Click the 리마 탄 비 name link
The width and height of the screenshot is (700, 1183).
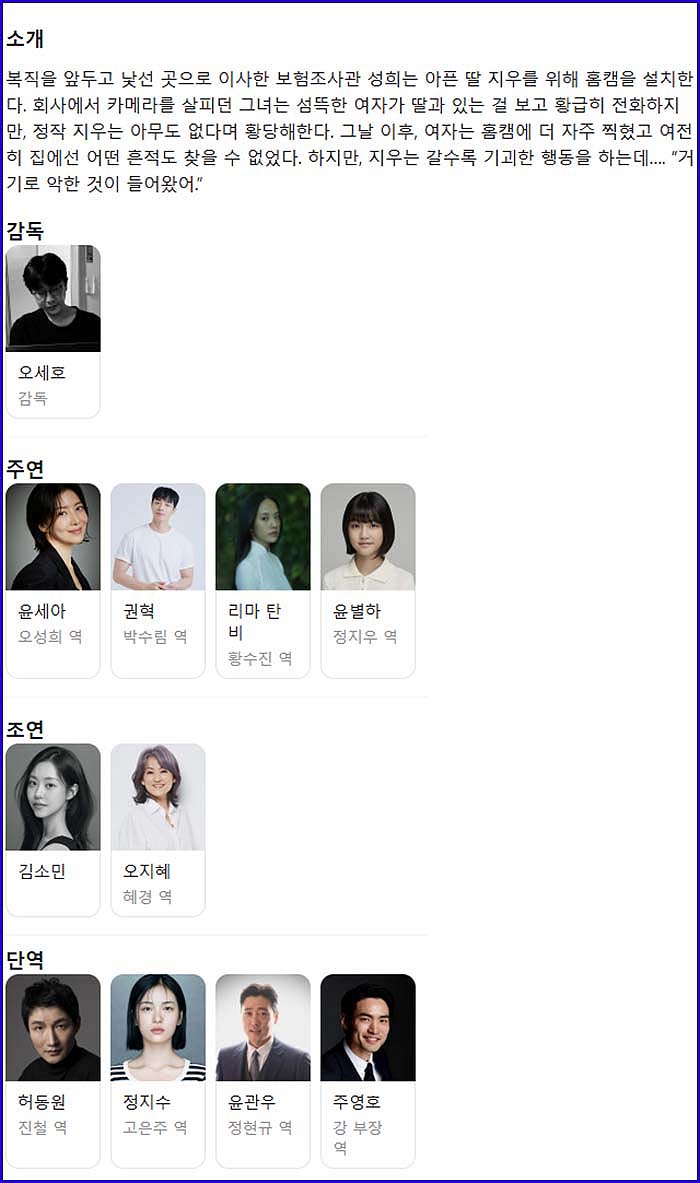(254, 622)
